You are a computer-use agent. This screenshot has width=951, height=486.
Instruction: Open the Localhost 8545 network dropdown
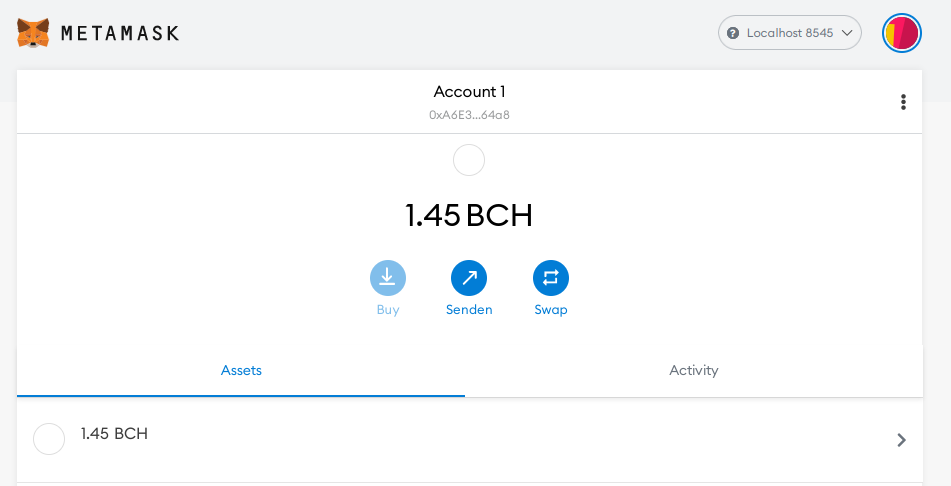790,33
